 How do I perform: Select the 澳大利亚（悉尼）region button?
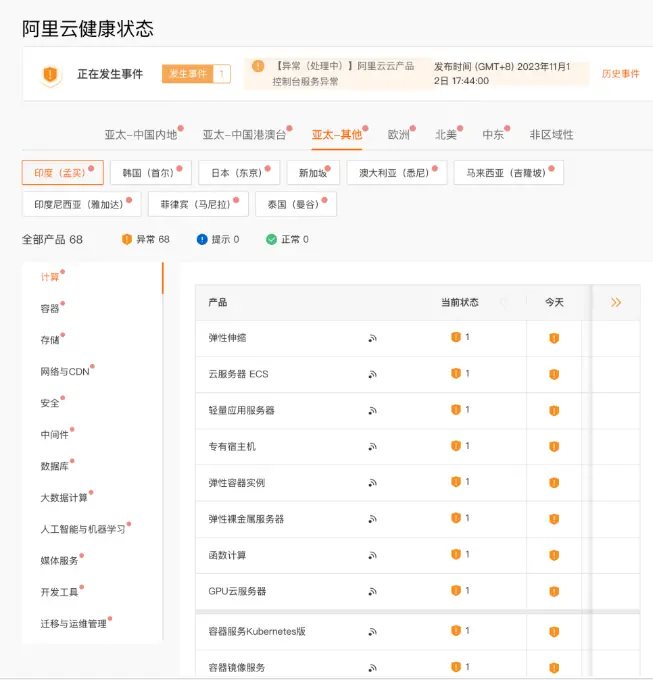[x=397, y=173]
